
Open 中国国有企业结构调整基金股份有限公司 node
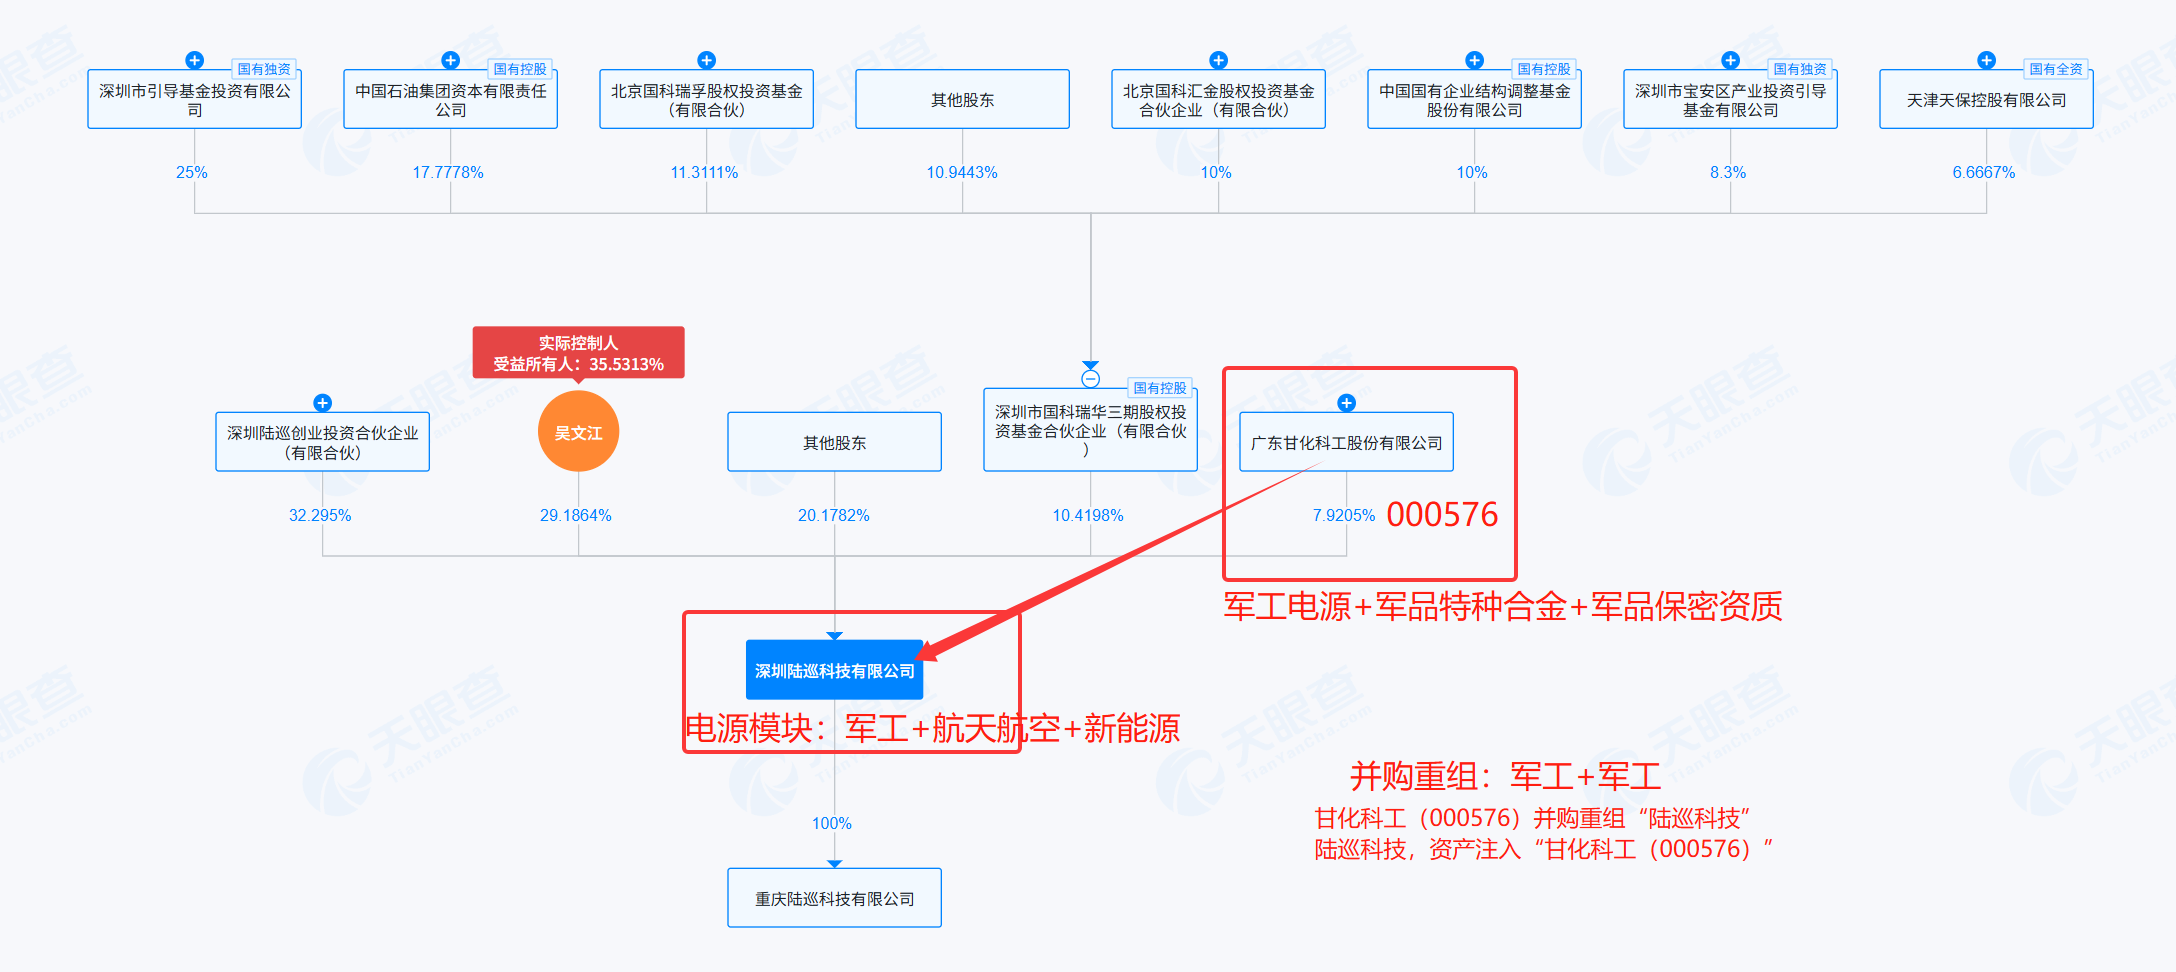pyautogui.click(x=1475, y=99)
